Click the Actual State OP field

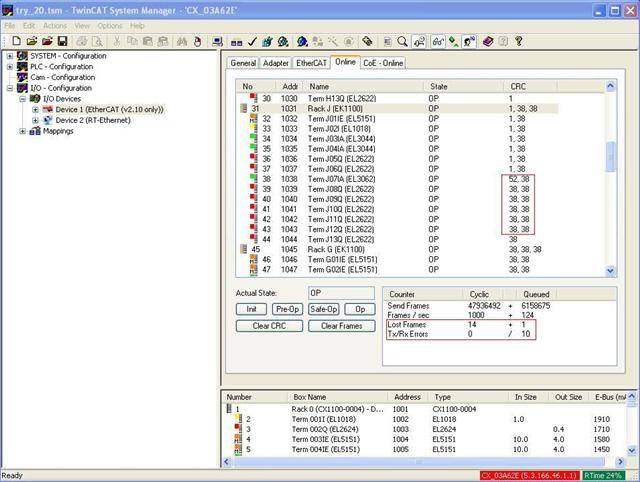(341, 293)
